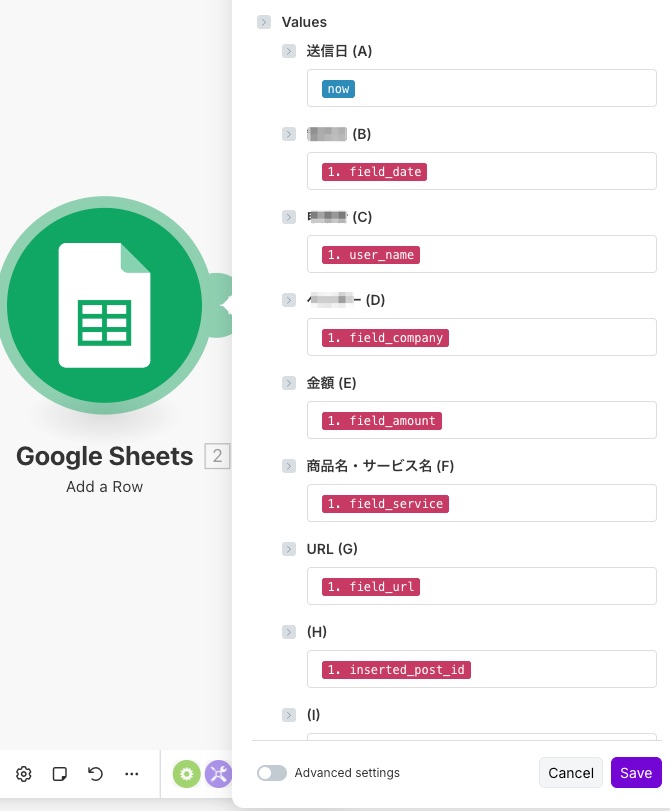Click the purple wrench tools icon
The width and height of the screenshot is (670, 811).
[218, 773]
